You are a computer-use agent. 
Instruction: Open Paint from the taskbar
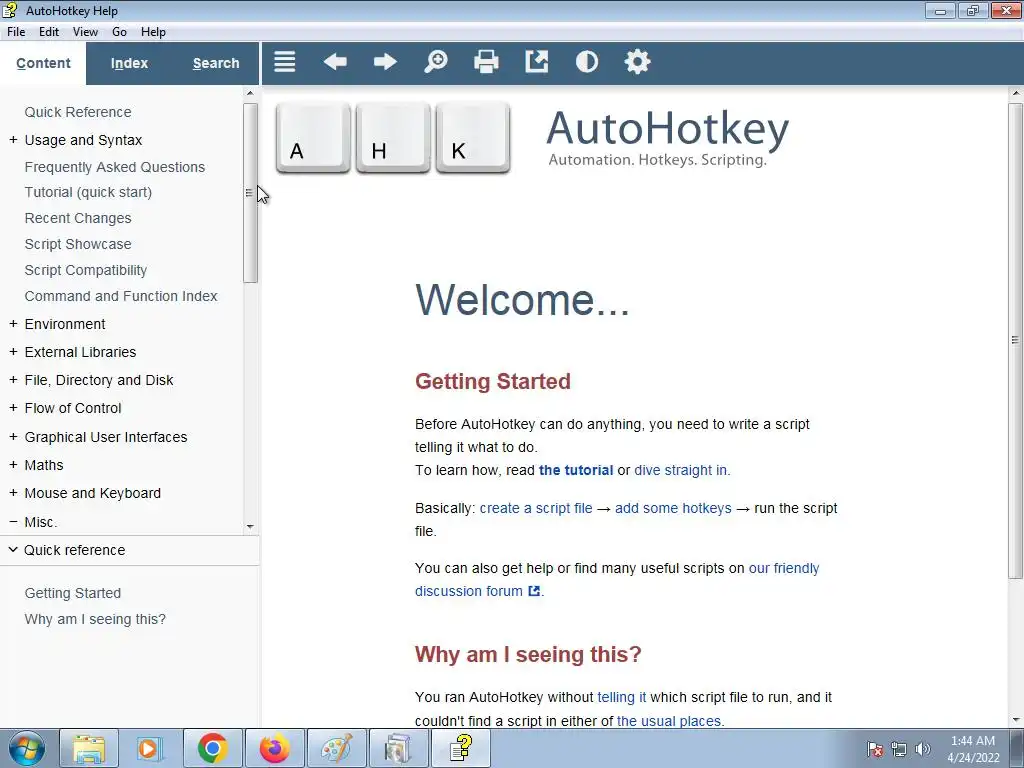[x=336, y=748]
